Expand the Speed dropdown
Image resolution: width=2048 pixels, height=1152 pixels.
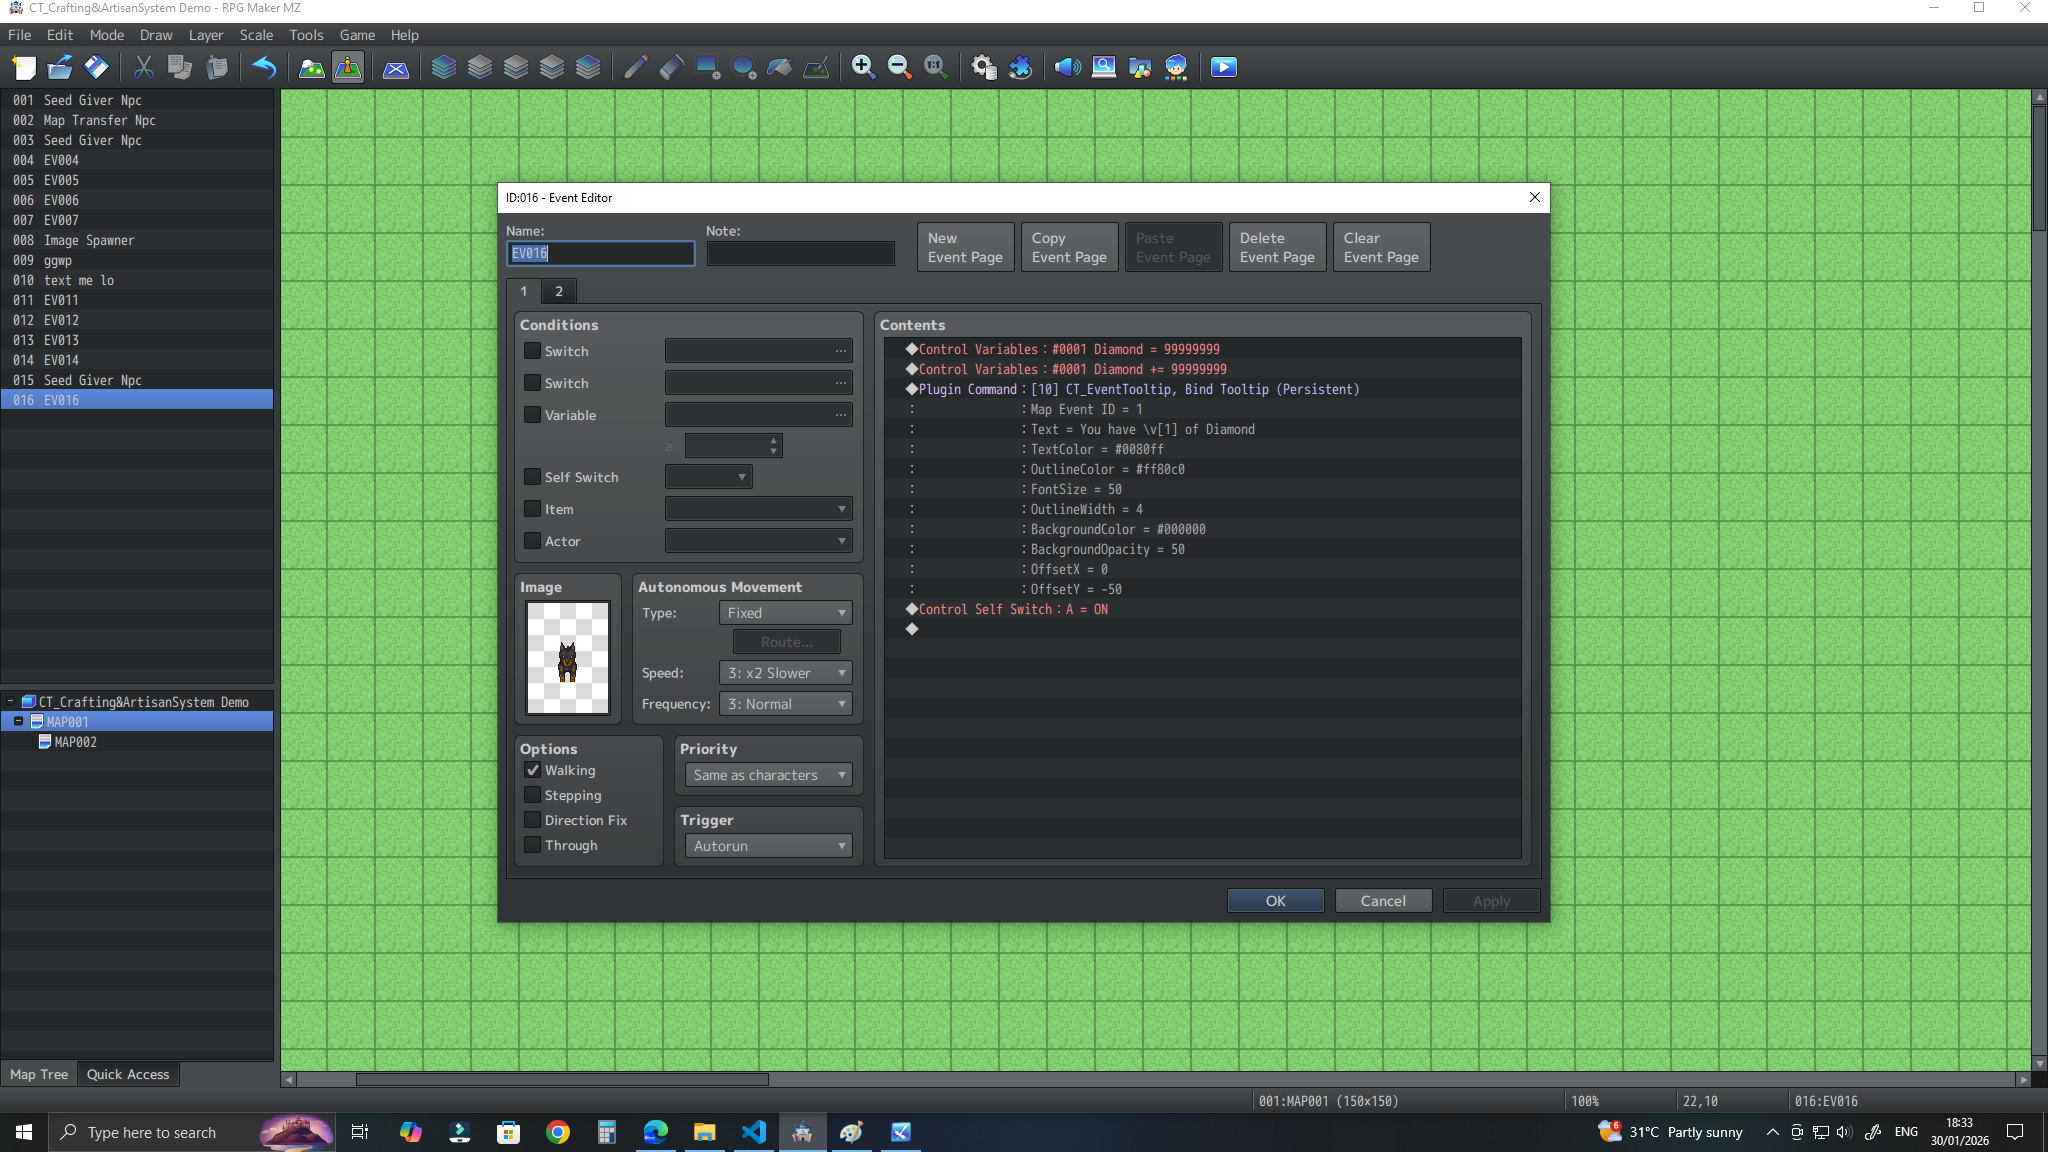tap(785, 673)
